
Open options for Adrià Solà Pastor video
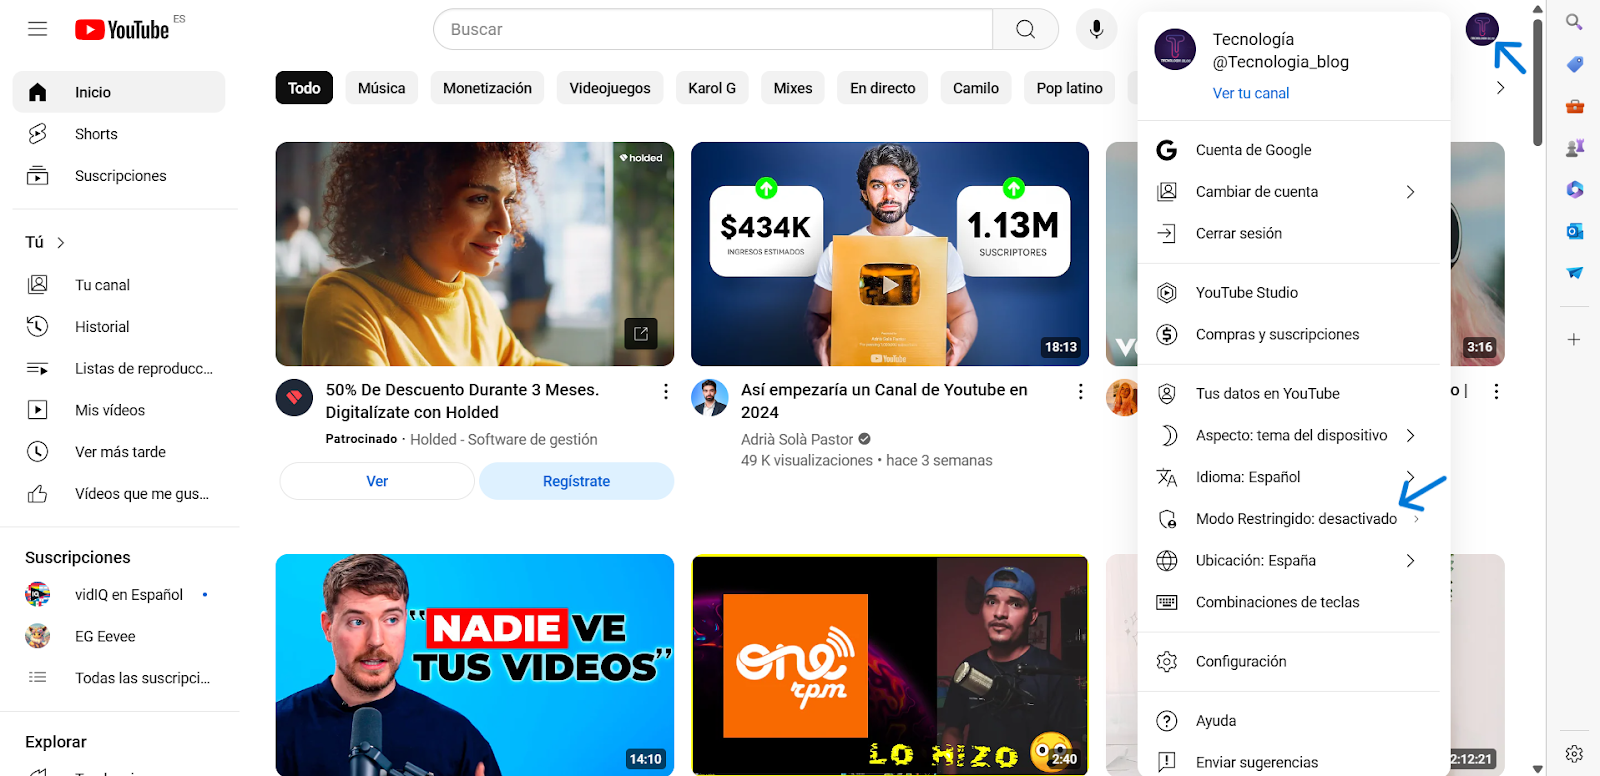(1080, 392)
